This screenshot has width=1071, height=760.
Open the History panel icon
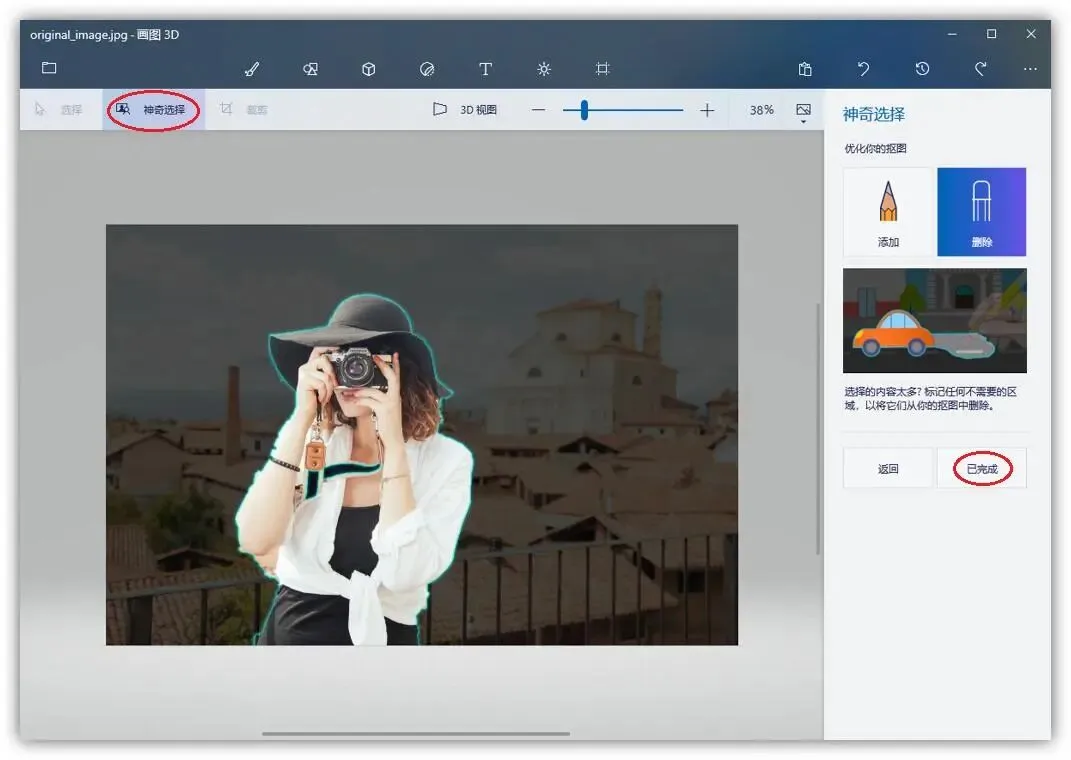[921, 69]
